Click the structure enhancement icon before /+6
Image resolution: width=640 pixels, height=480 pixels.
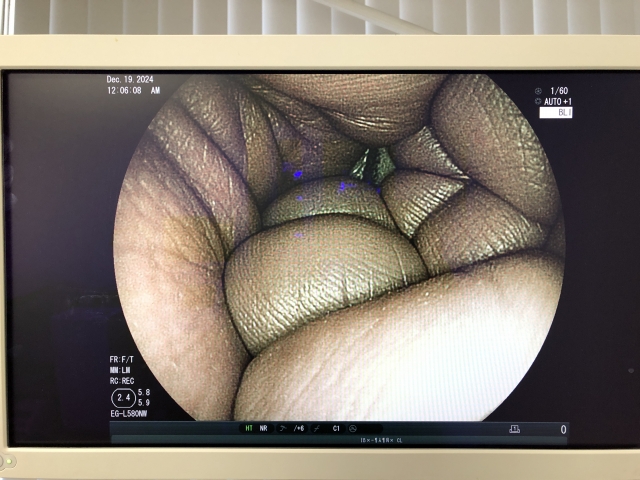click(x=283, y=428)
